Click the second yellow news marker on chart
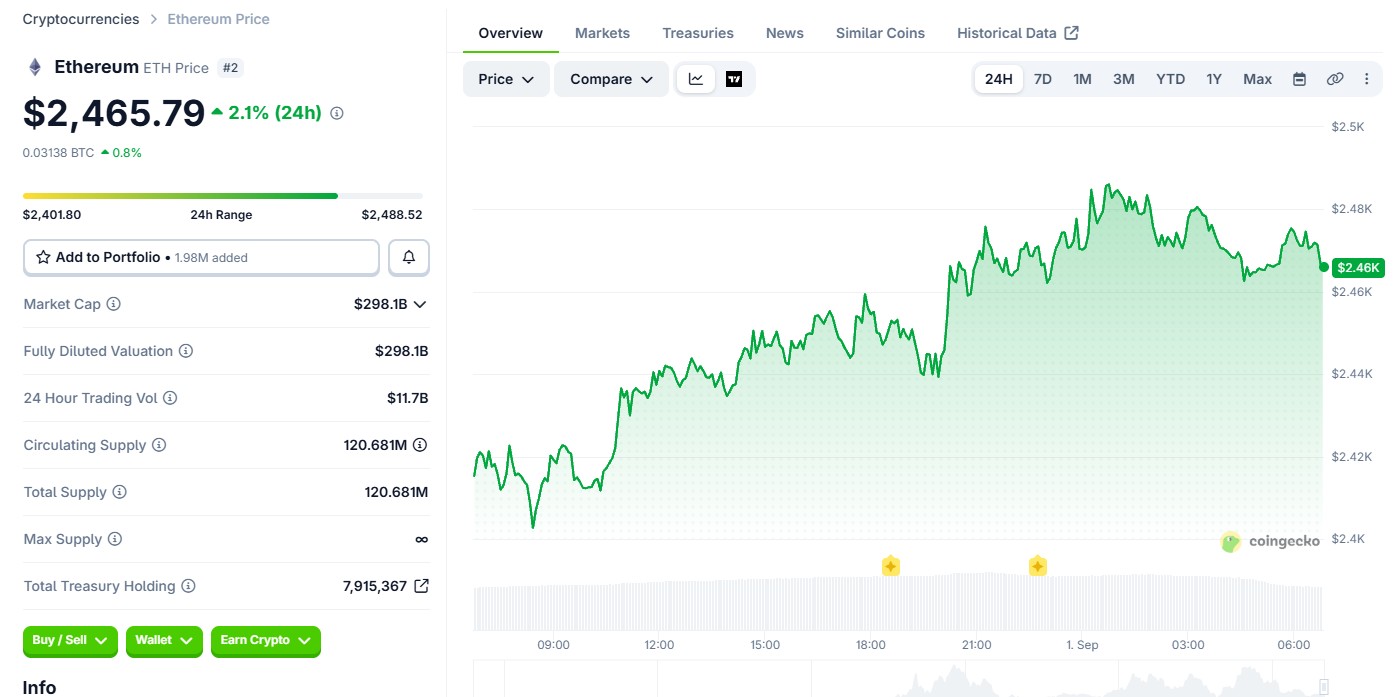The image size is (1395, 697). click(x=1038, y=566)
